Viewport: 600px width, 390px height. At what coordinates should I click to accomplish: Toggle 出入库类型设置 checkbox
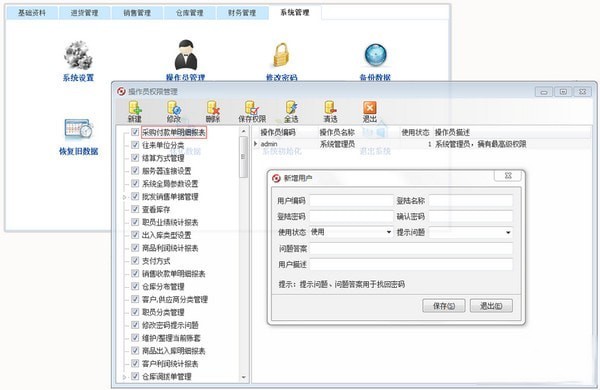135,235
